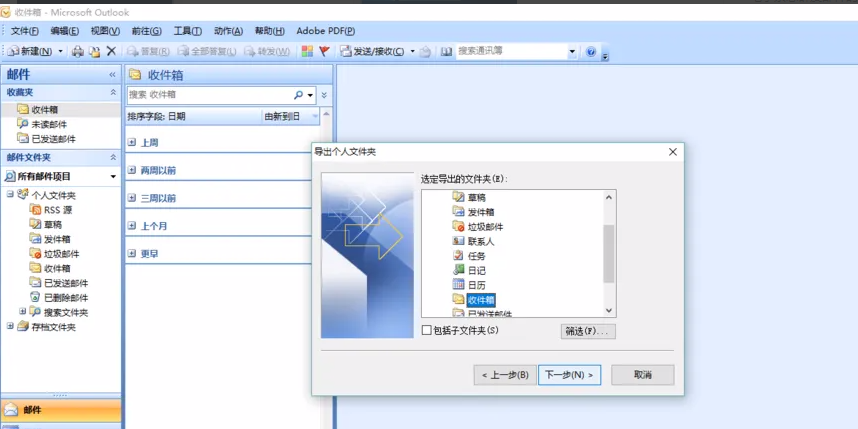
Task: Expand the 上个月 message group
Action: pyautogui.click(x=131, y=225)
